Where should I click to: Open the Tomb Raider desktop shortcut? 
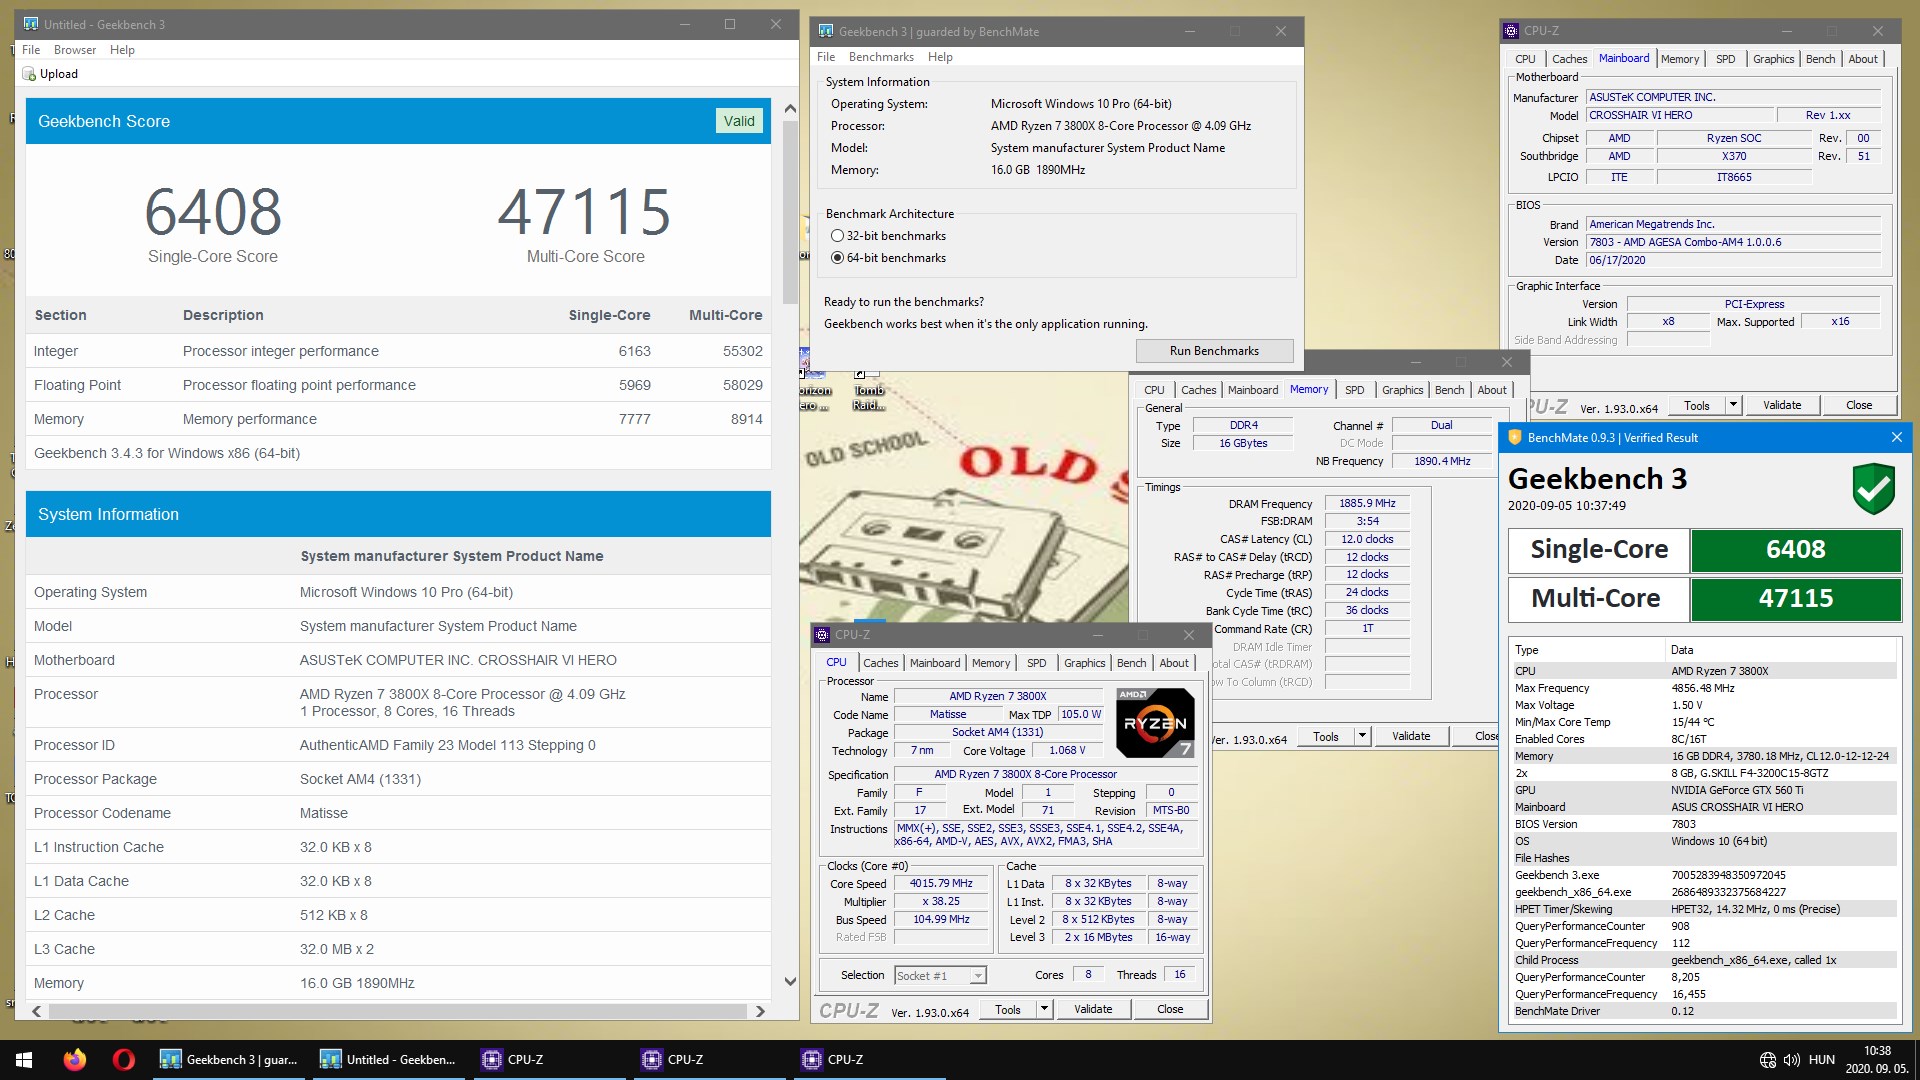pos(868,390)
